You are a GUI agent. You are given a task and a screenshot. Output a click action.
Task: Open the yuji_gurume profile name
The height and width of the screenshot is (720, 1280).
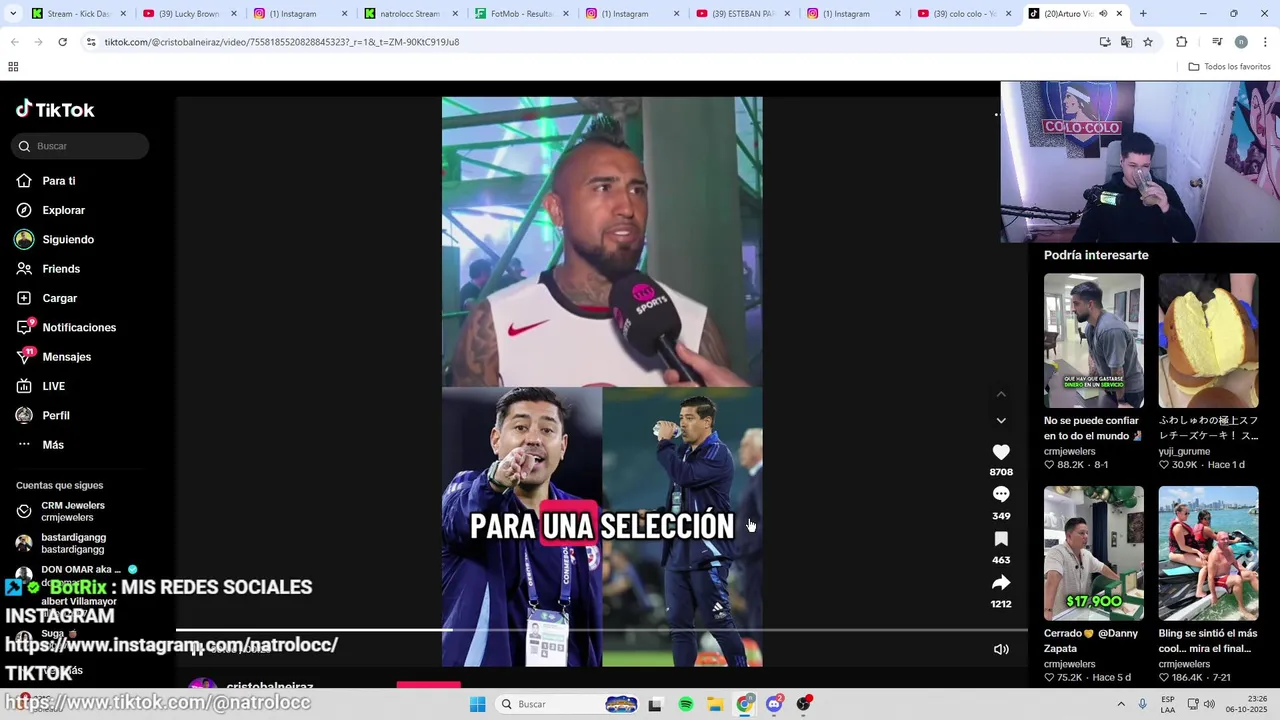1187,452
